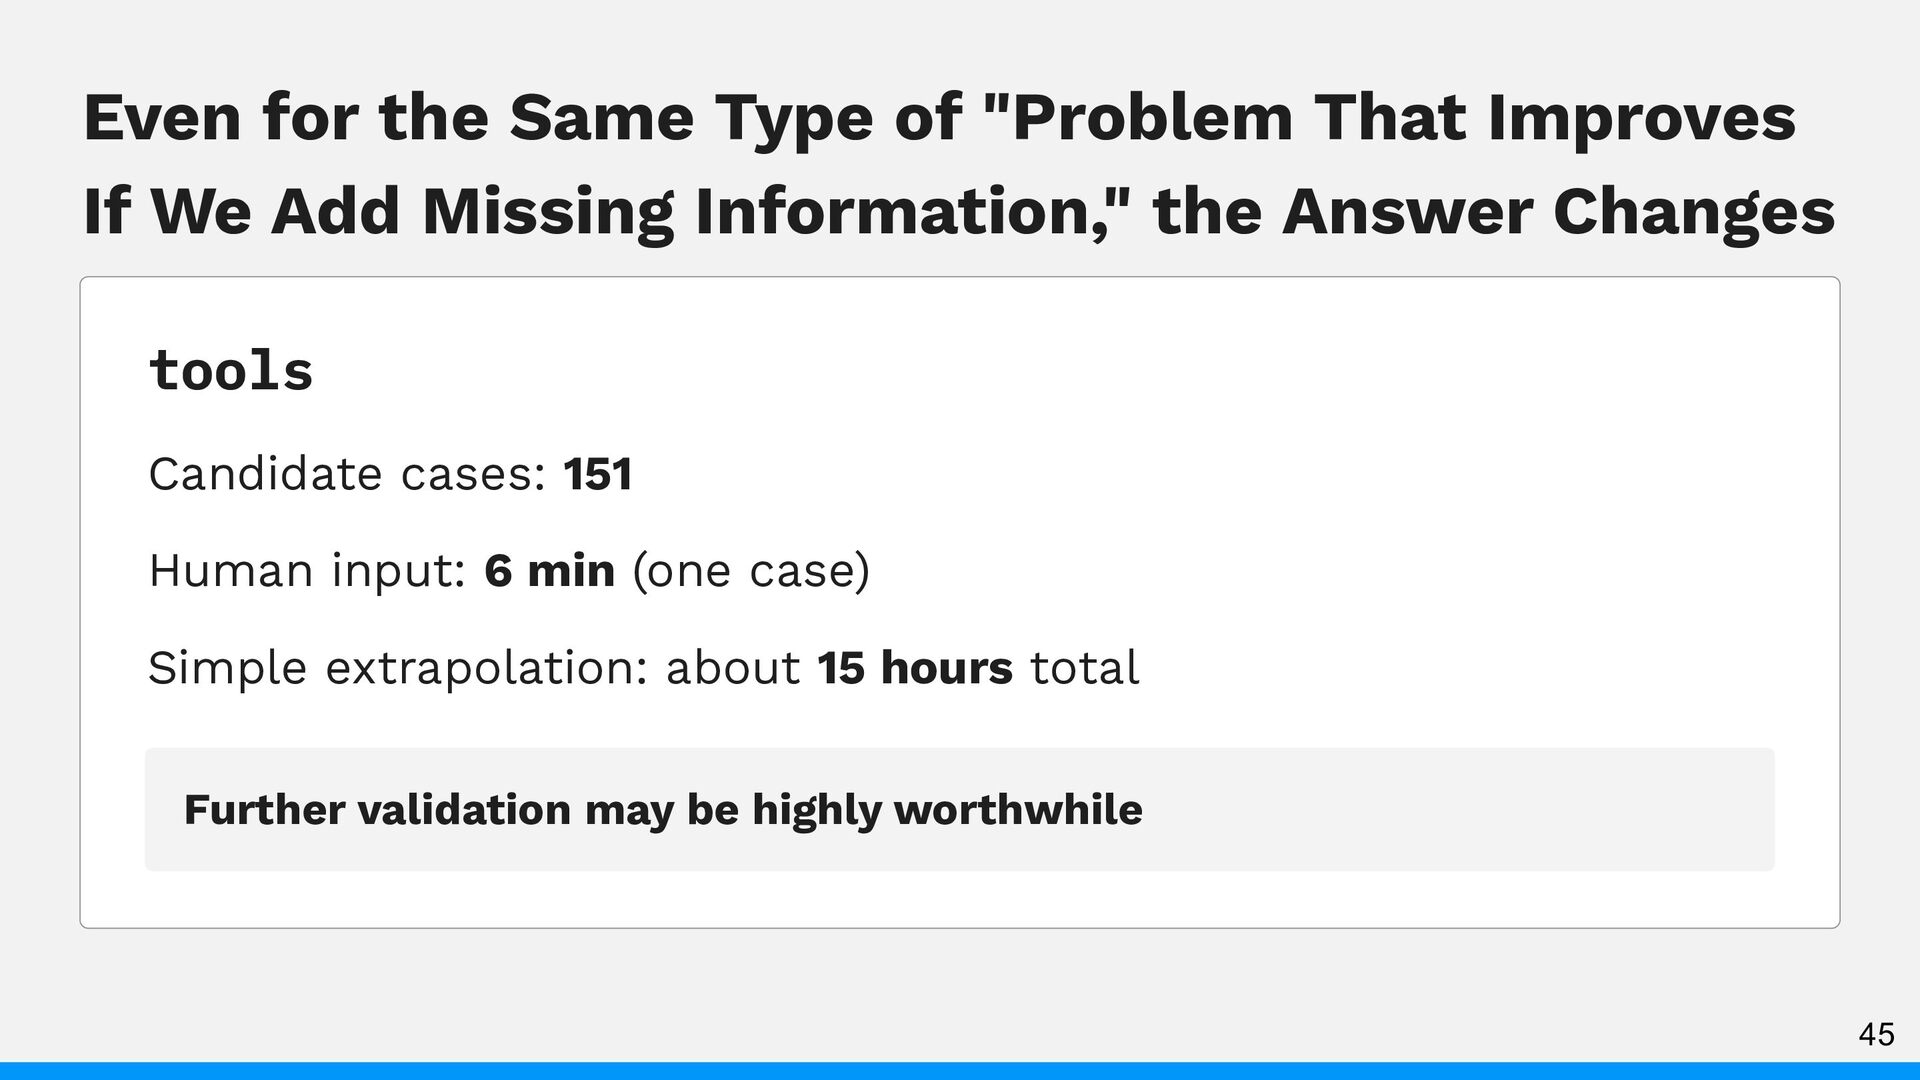Image resolution: width=1920 pixels, height=1080 pixels.
Task: Click the bold number 151
Action: click(x=597, y=473)
